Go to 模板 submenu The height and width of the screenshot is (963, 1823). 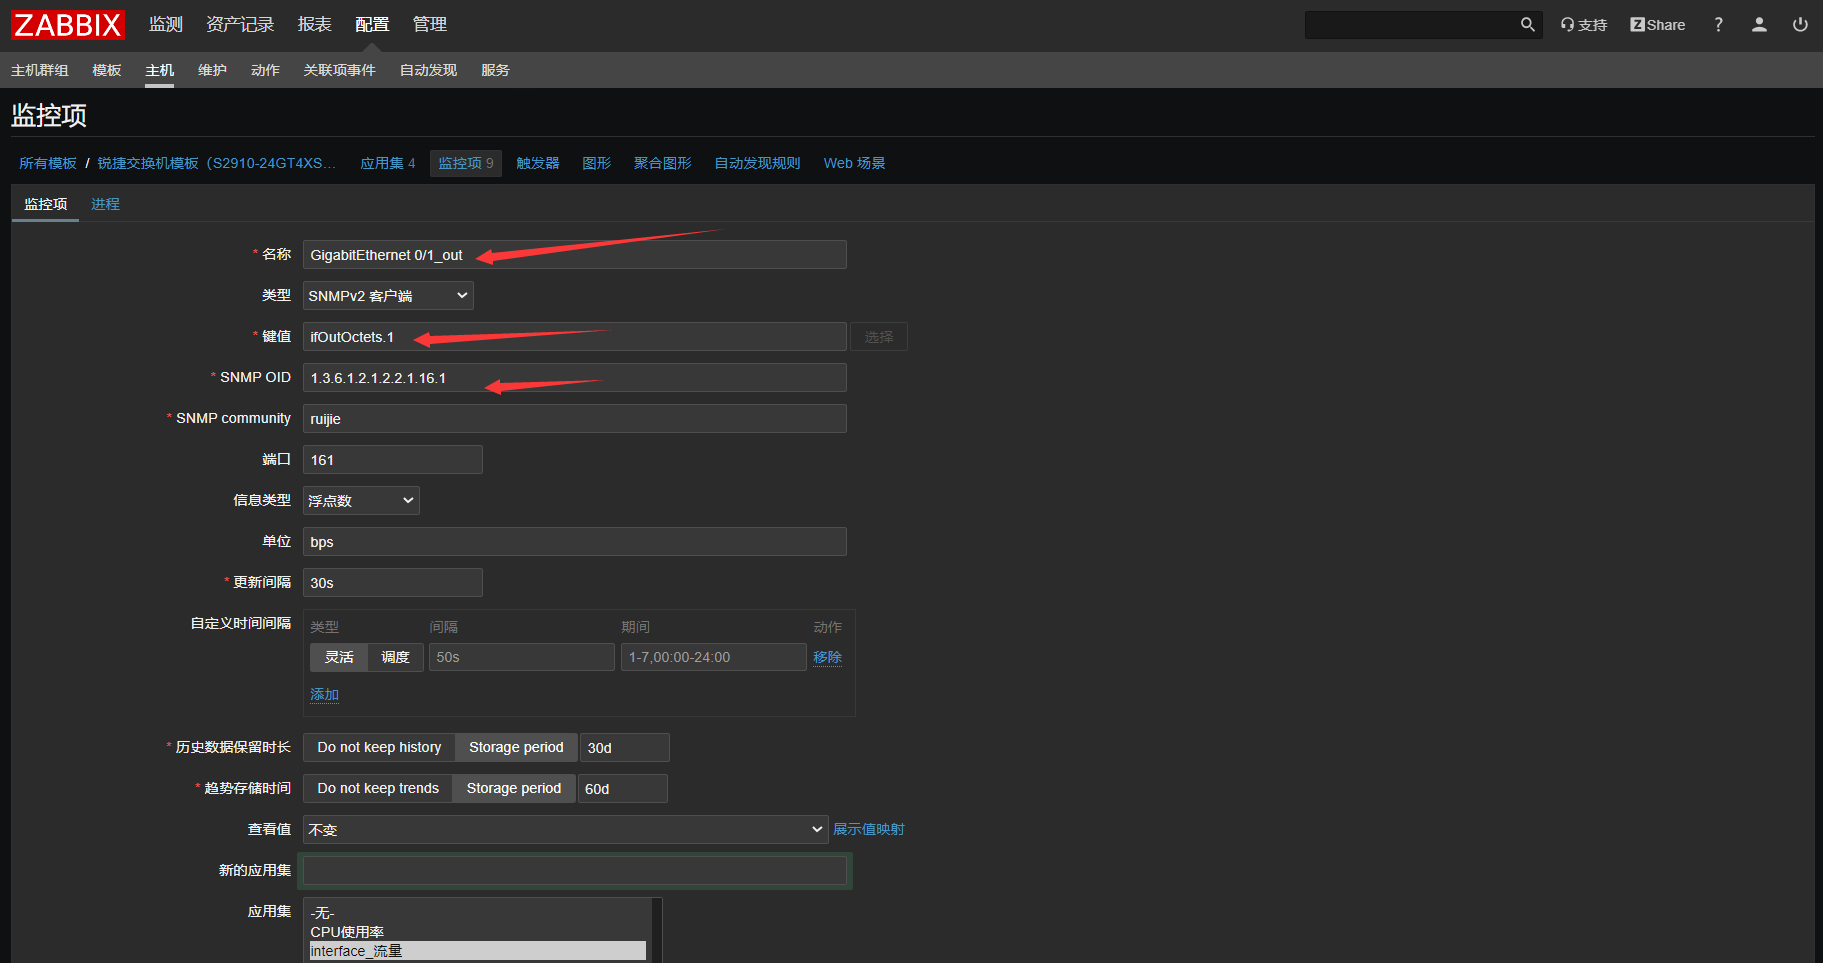(107, 70)
